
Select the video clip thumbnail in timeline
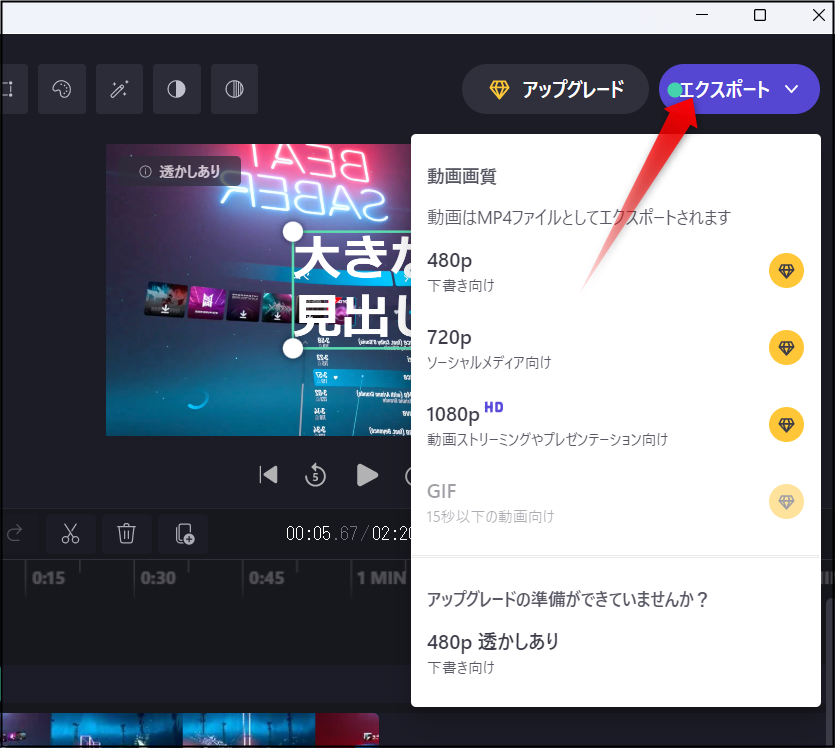(190, 729)
